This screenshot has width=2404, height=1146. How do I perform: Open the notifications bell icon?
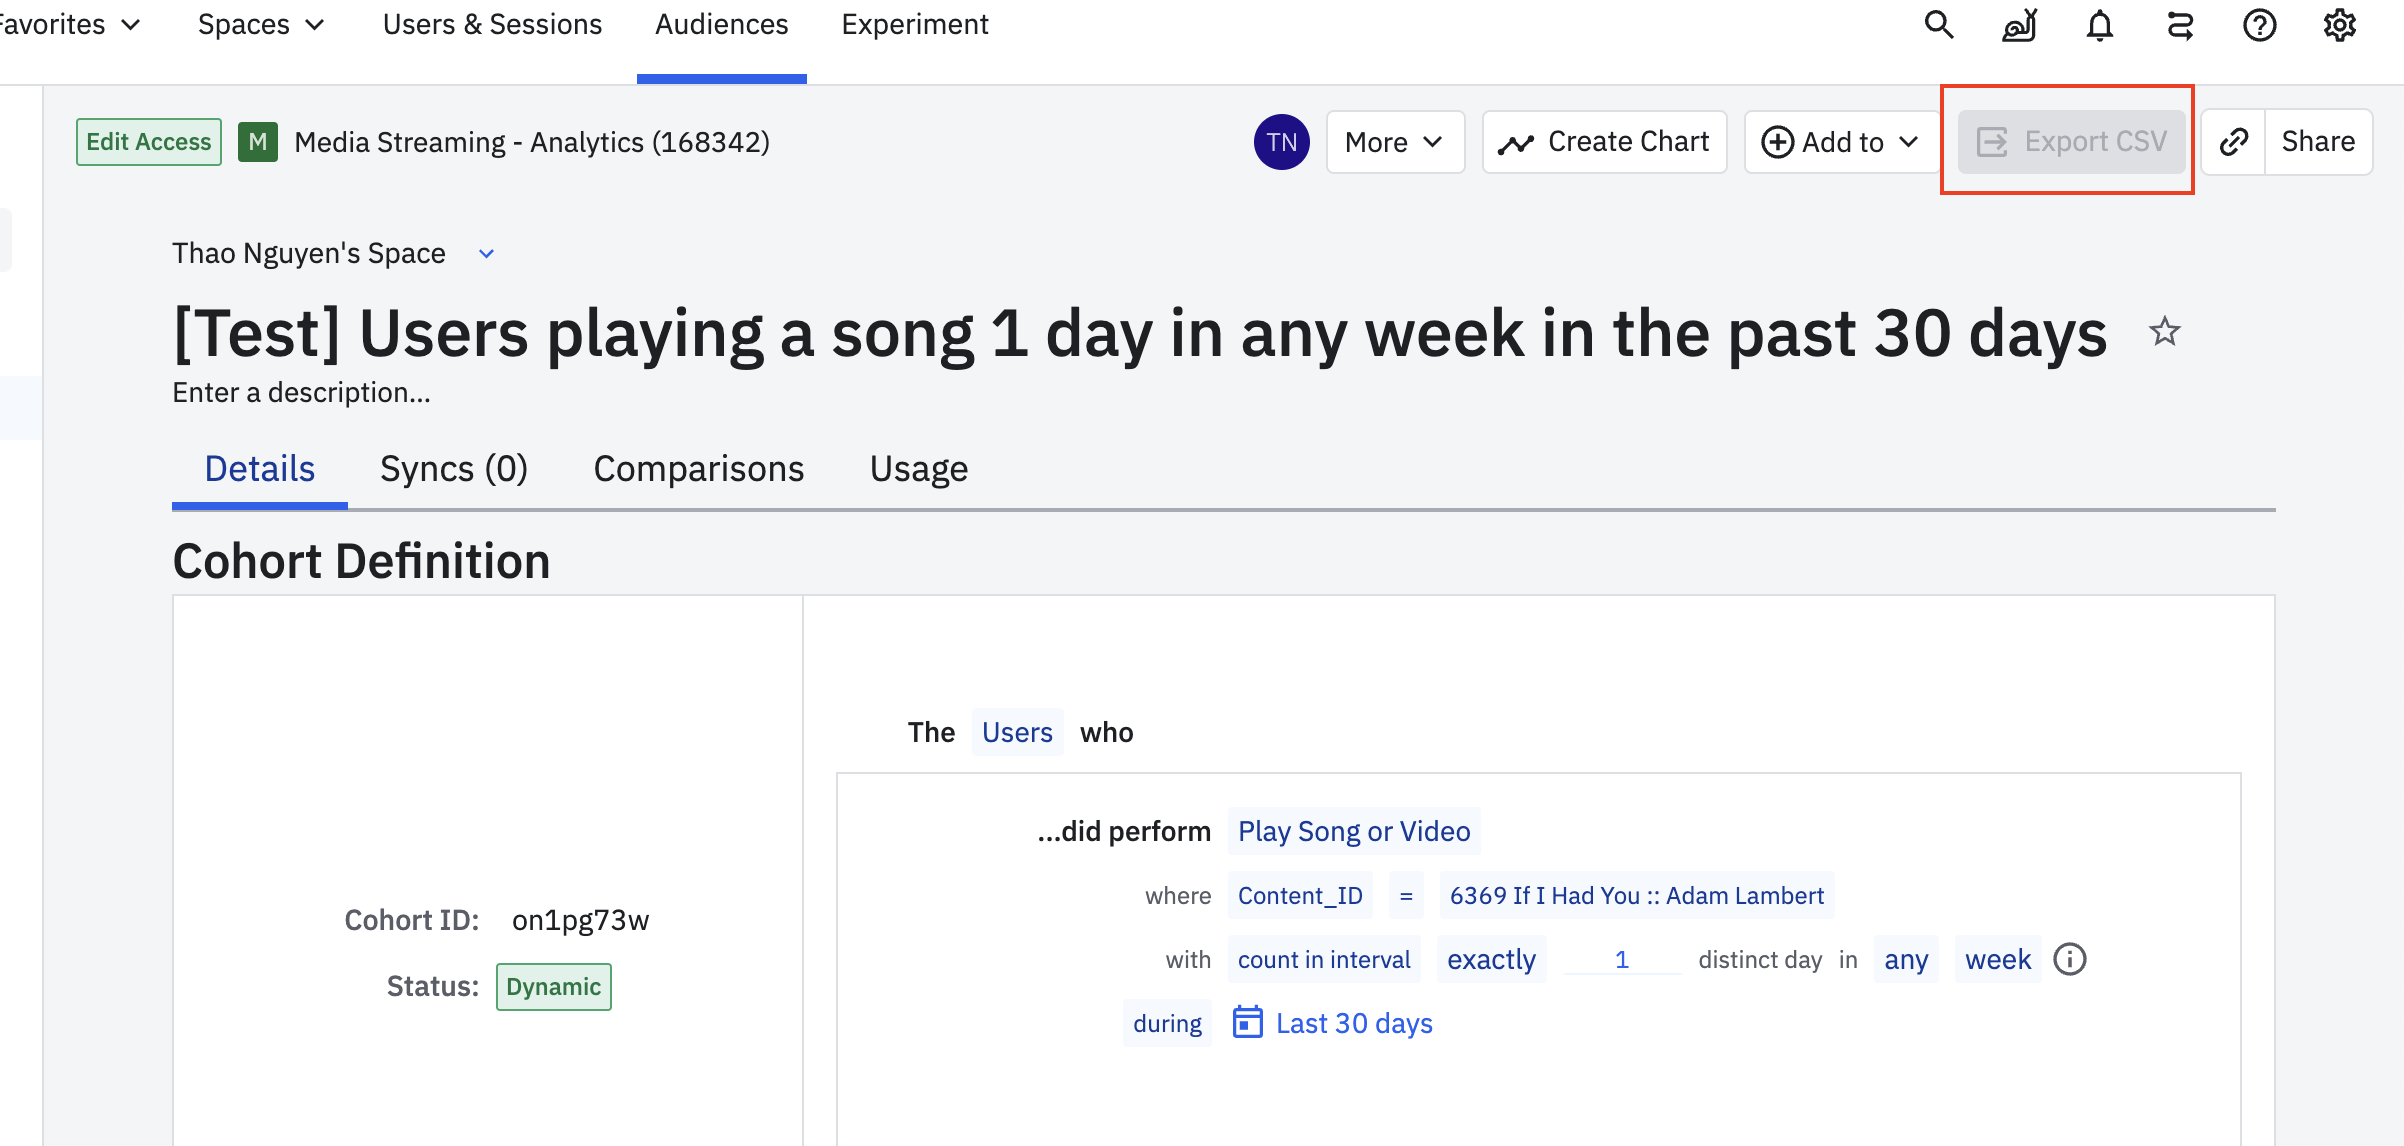tap(2099, 25)
